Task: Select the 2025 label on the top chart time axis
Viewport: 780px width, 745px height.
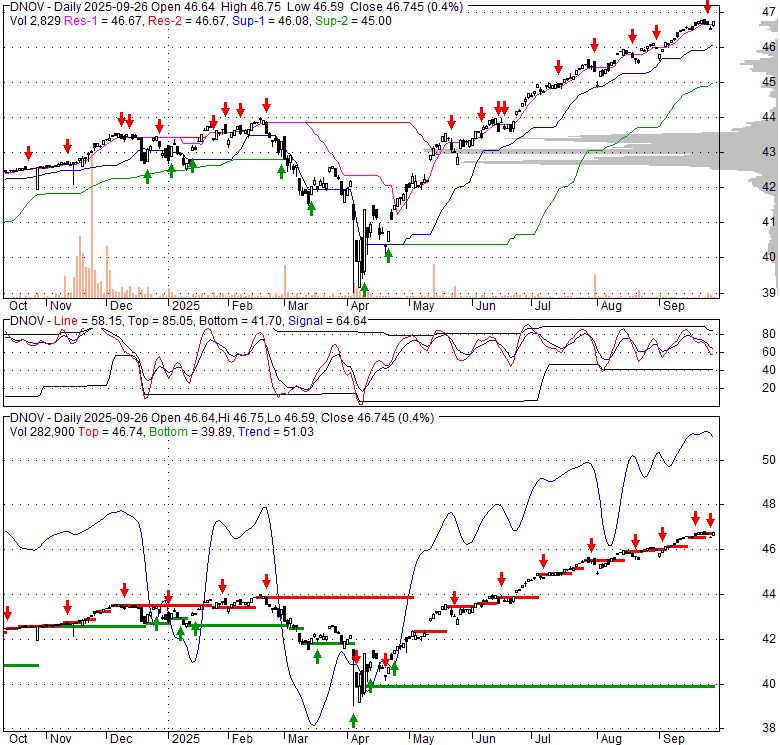Action: click(186, 306)
